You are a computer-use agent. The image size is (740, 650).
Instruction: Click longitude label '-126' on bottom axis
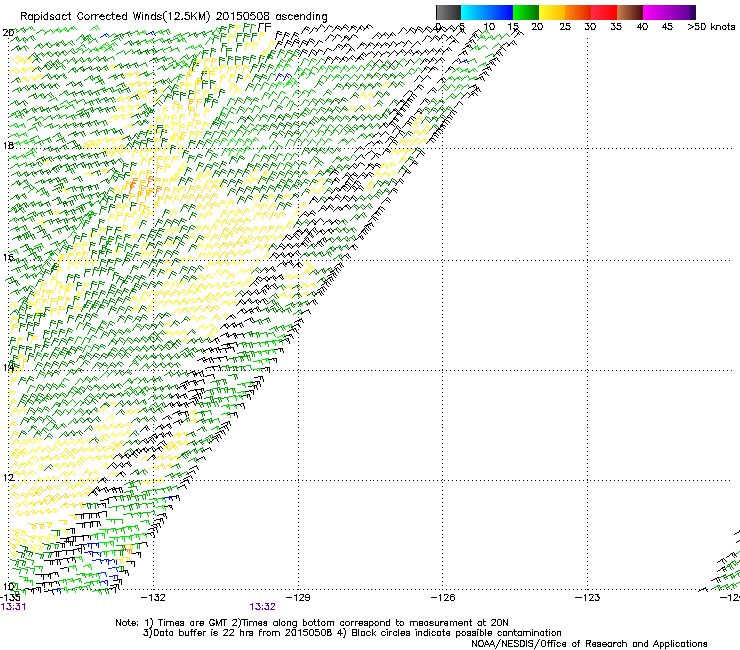[443, 598]
